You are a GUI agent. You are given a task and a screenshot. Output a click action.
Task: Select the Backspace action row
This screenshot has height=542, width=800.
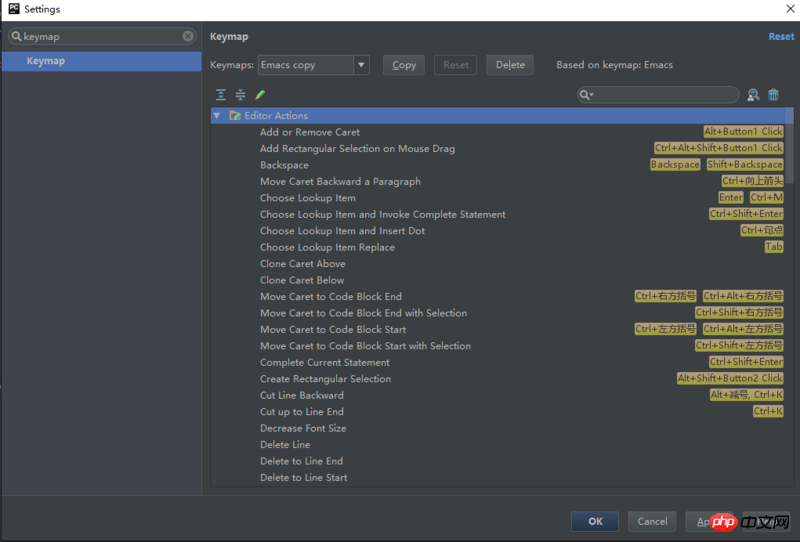498,165
